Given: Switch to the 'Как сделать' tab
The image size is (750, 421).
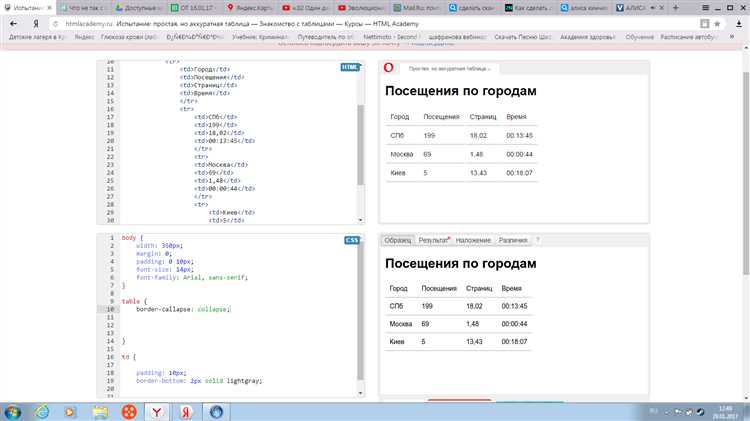Looking at the screenshot, I should click(528, 8).
